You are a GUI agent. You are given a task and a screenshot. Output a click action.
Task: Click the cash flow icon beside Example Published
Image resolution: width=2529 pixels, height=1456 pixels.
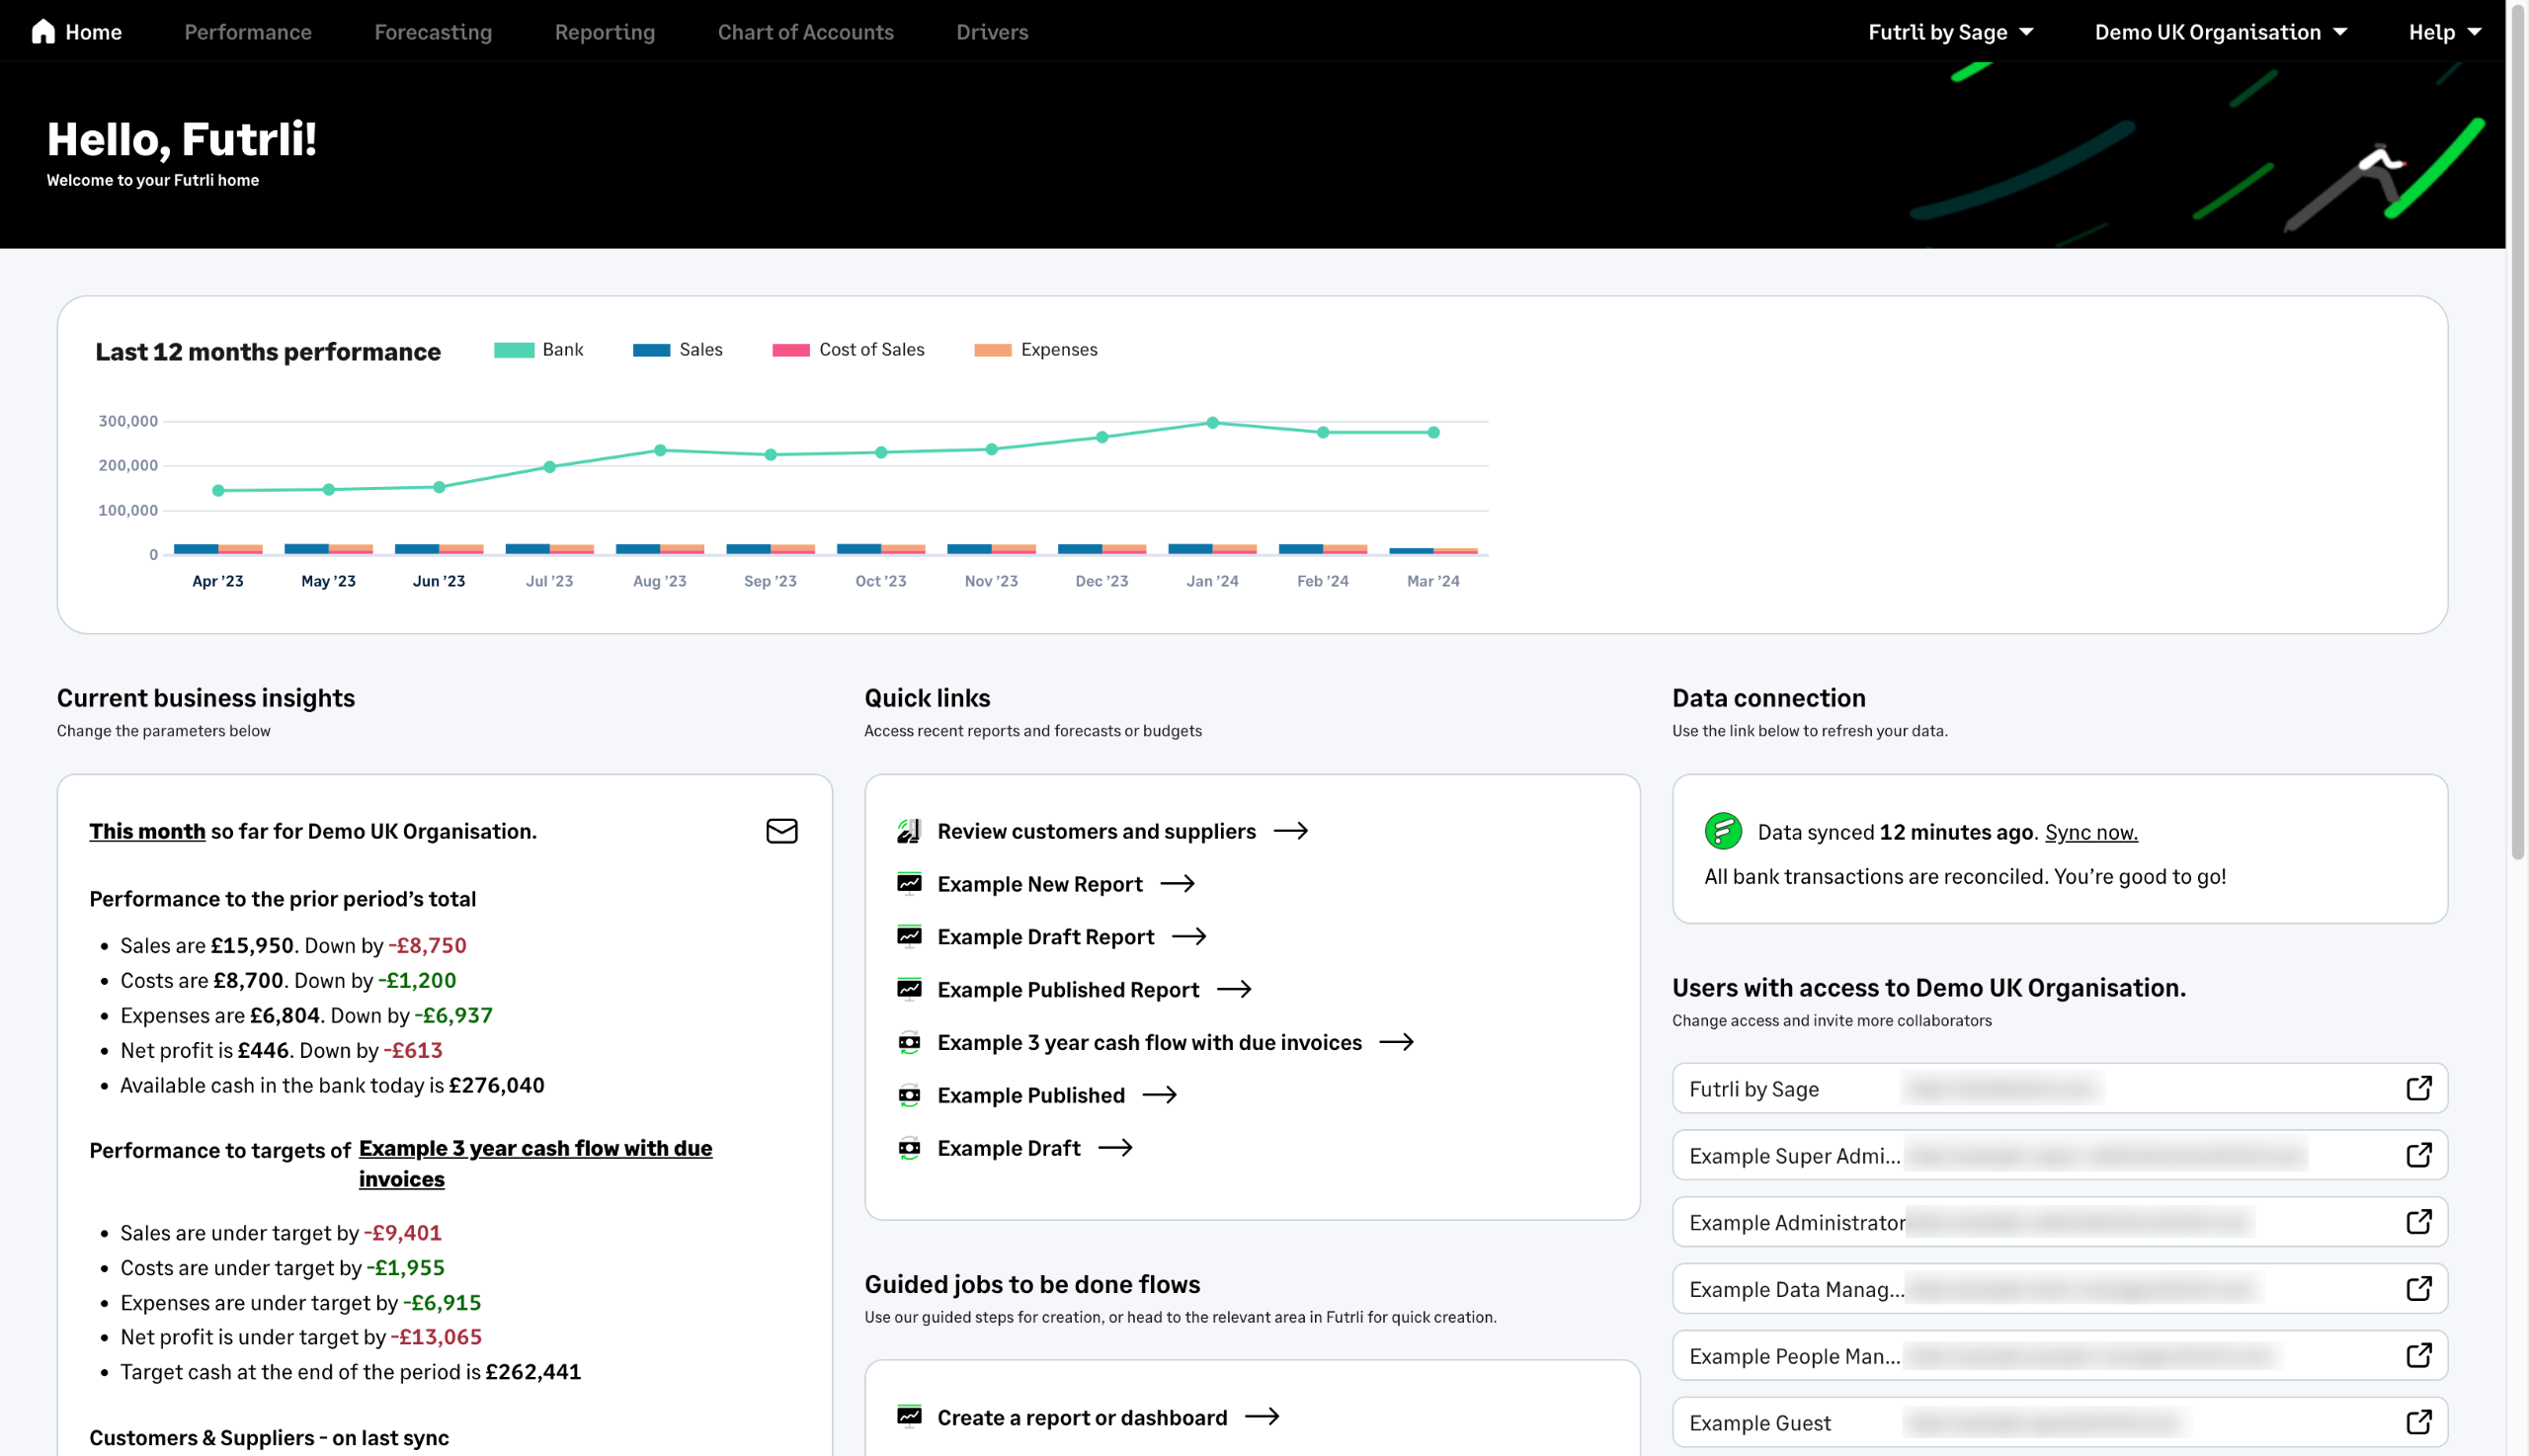(x=908, y=1095)
